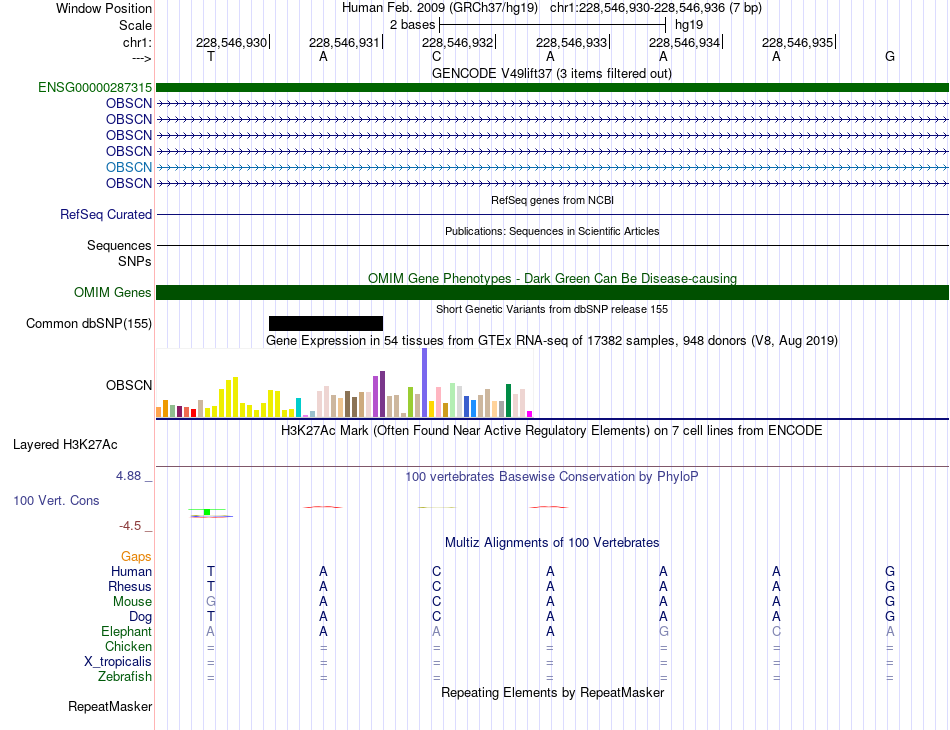Viewport: 950px width, 730px height.
Task: Click the dark purple GTEx expression bar
Action: [x=382, y=394]
